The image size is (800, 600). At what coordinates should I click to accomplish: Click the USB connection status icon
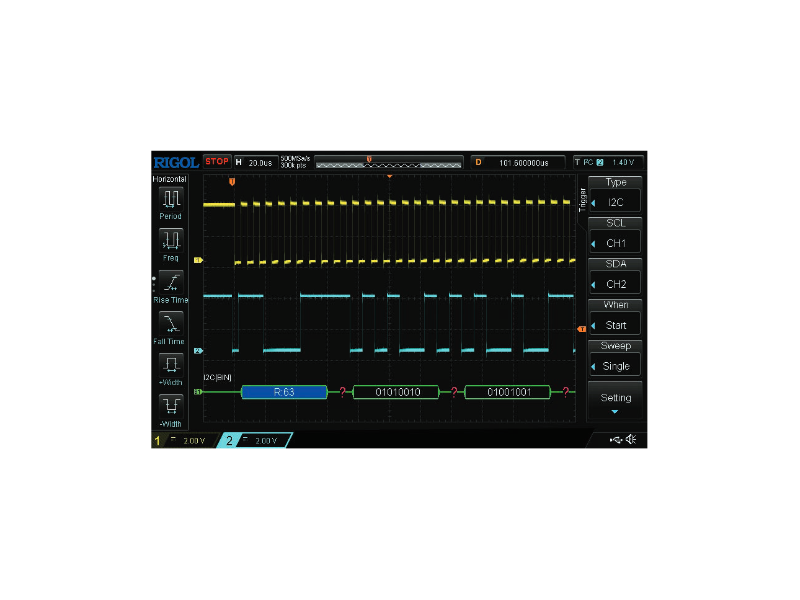(614, 440)
